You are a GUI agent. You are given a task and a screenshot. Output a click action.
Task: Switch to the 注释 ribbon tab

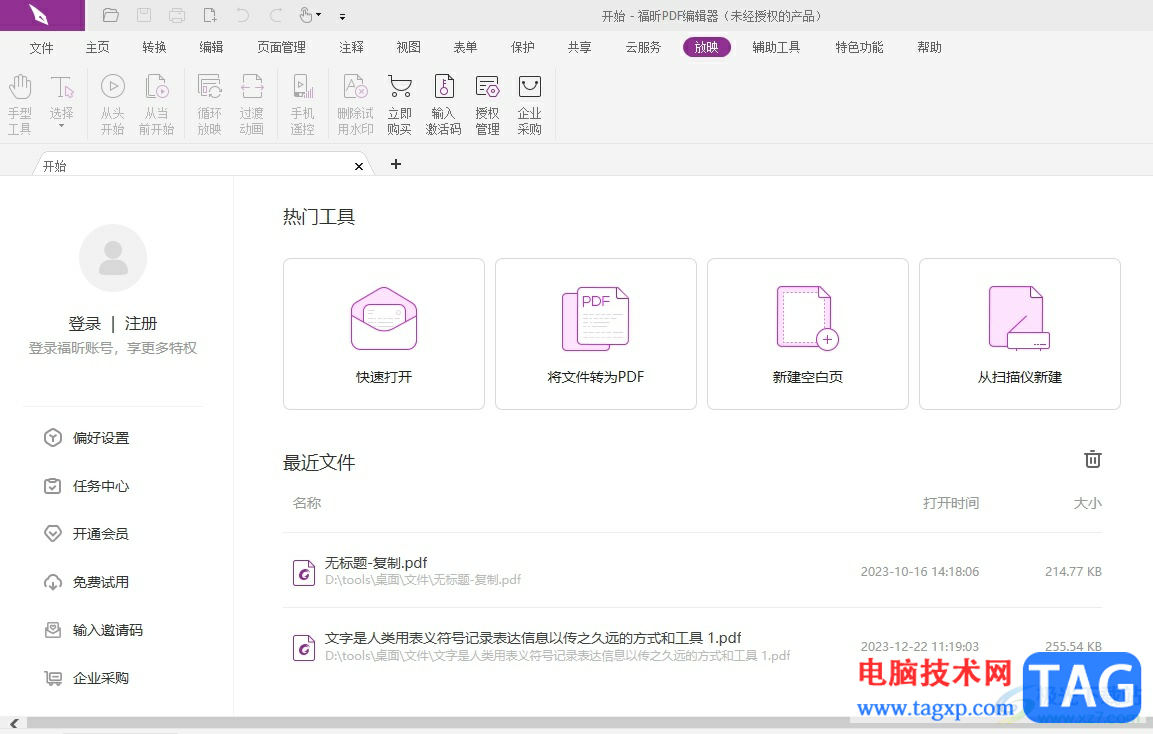tap(351, 47)
